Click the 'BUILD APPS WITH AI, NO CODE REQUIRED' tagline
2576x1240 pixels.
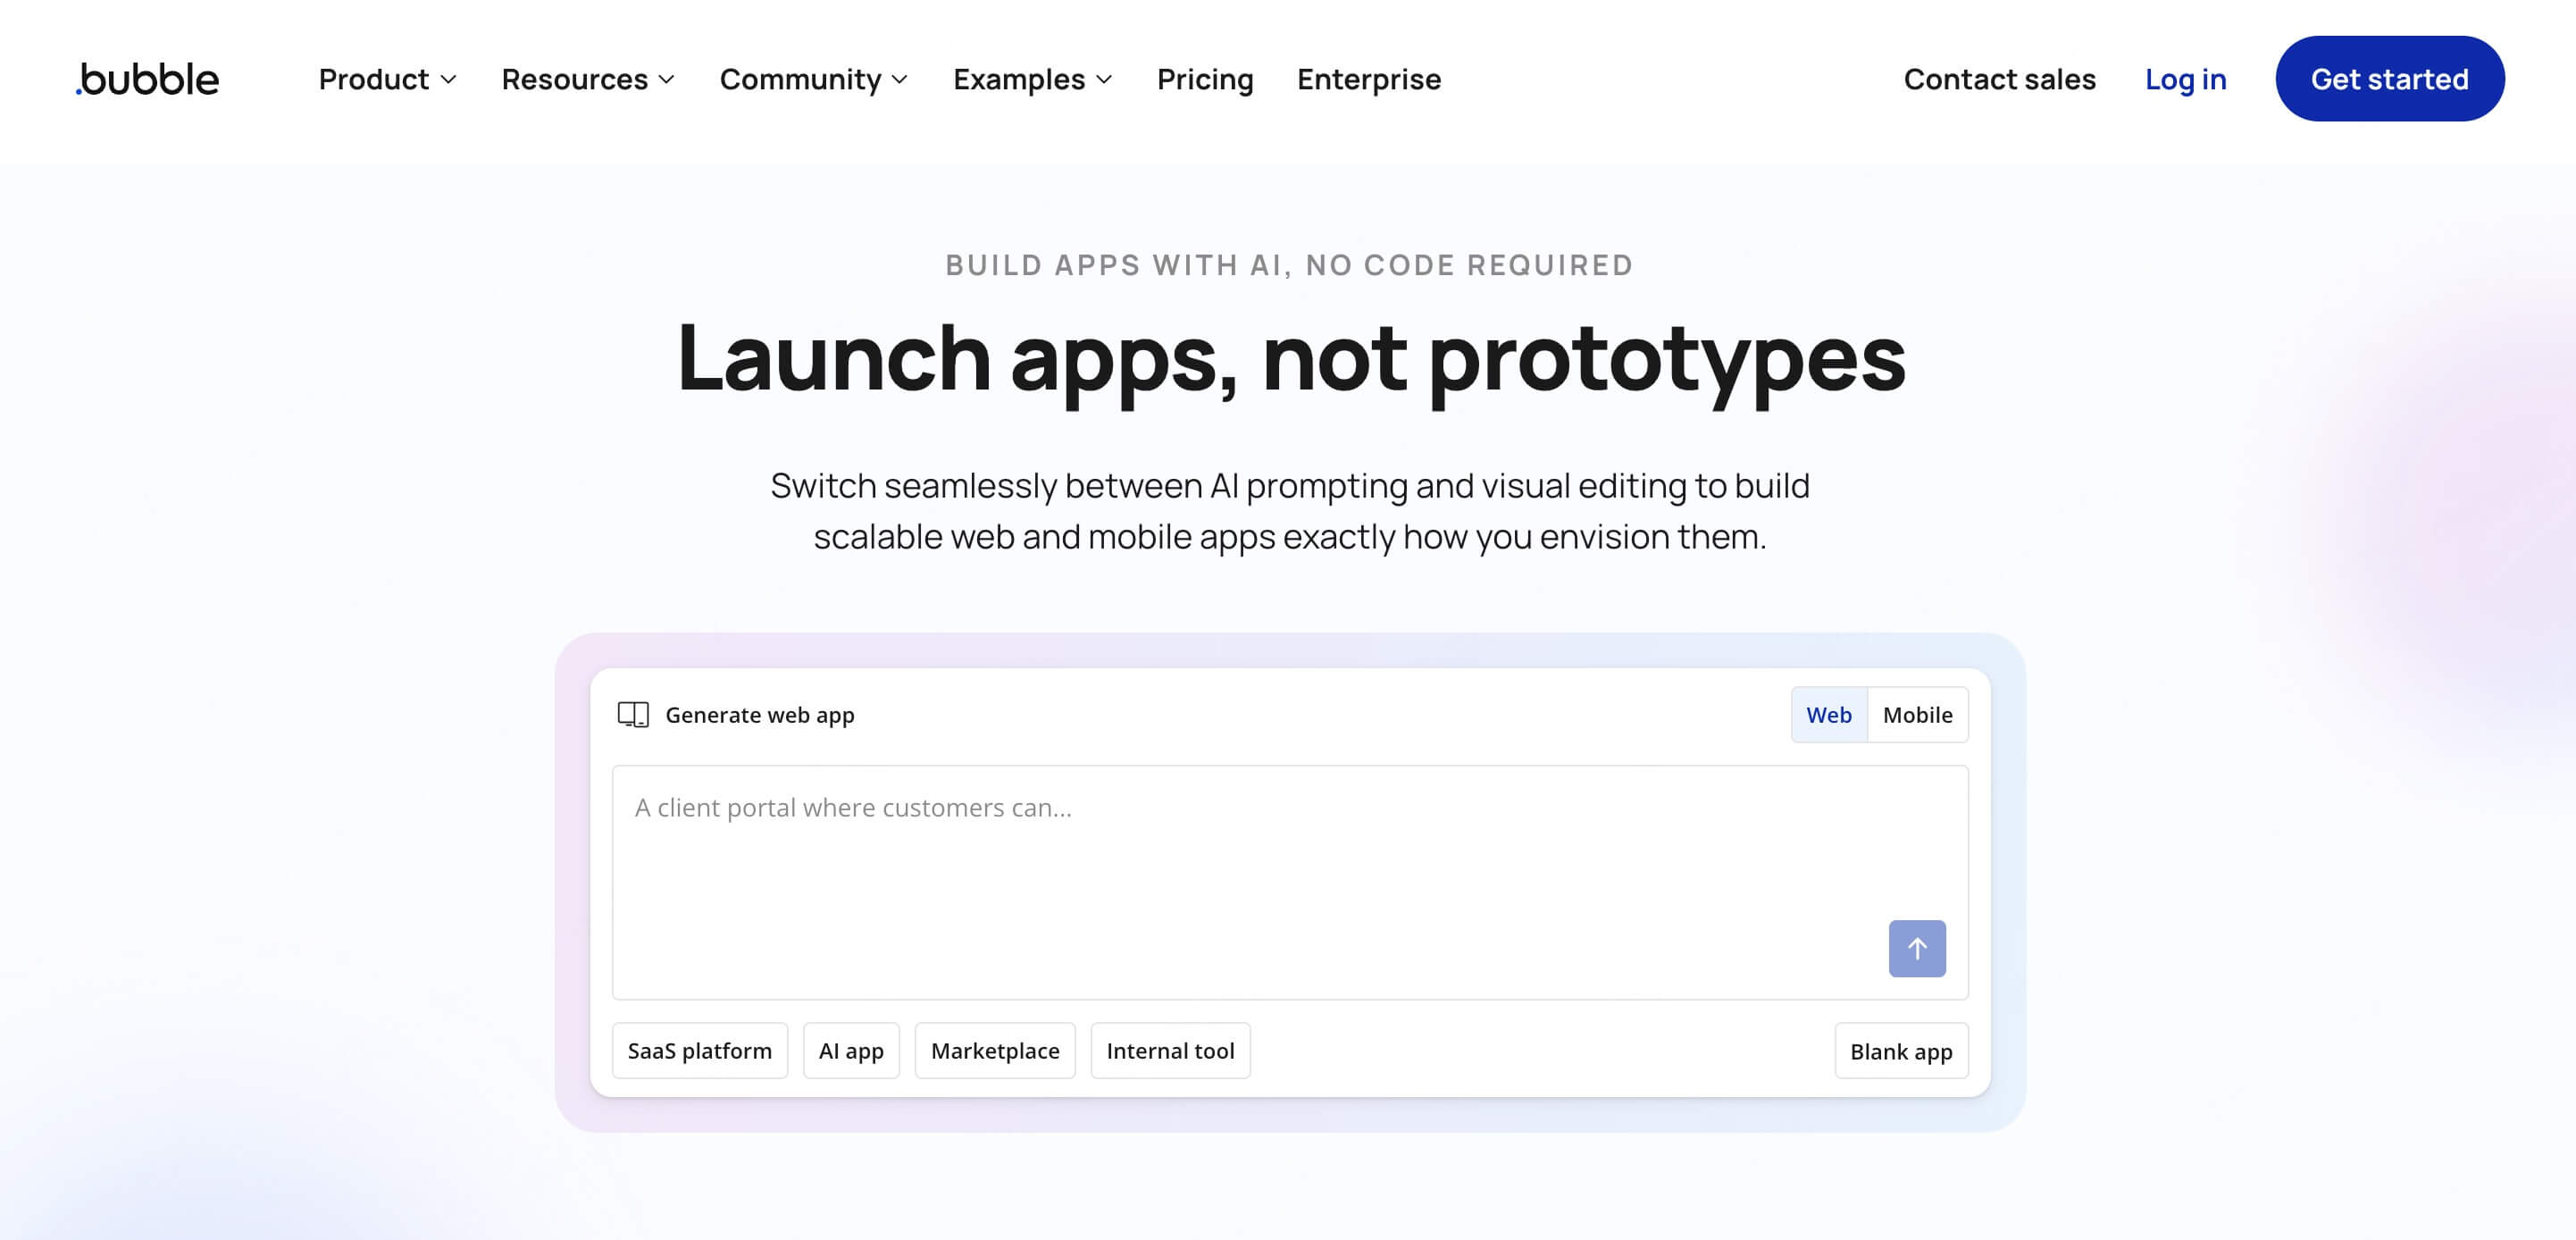pos(1289,265)
